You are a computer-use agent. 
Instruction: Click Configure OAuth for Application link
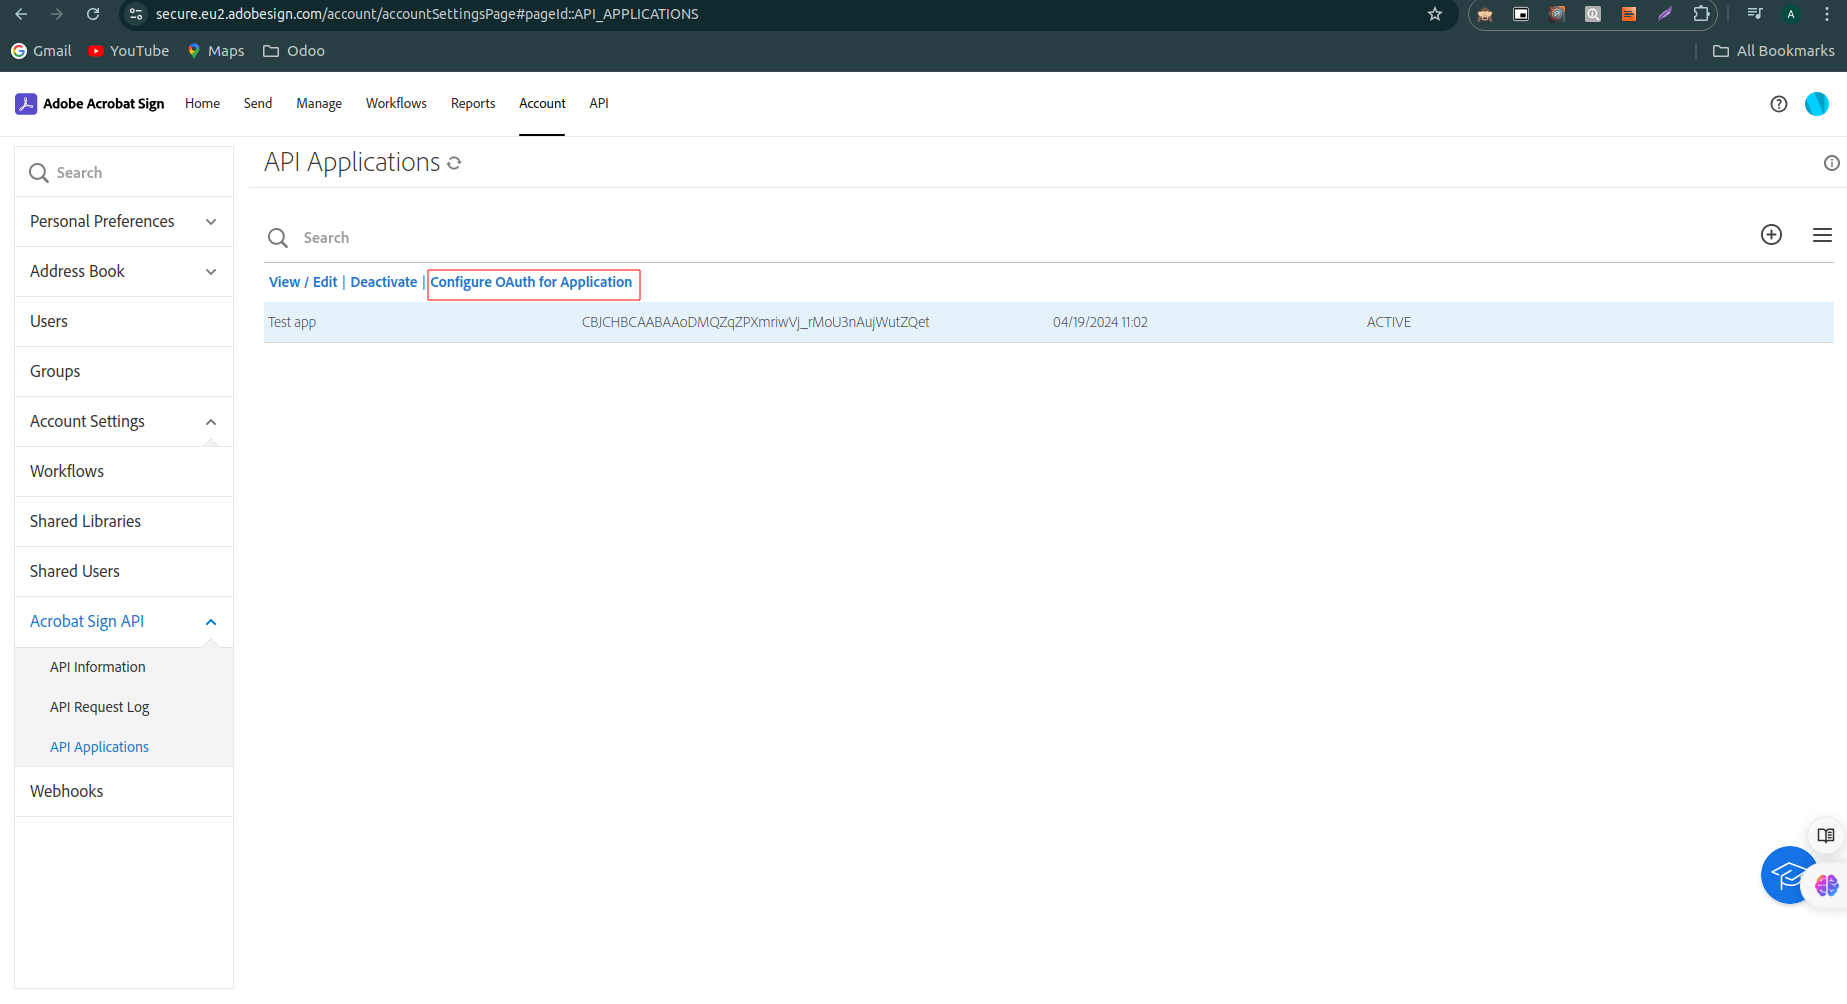click(531, 283)
